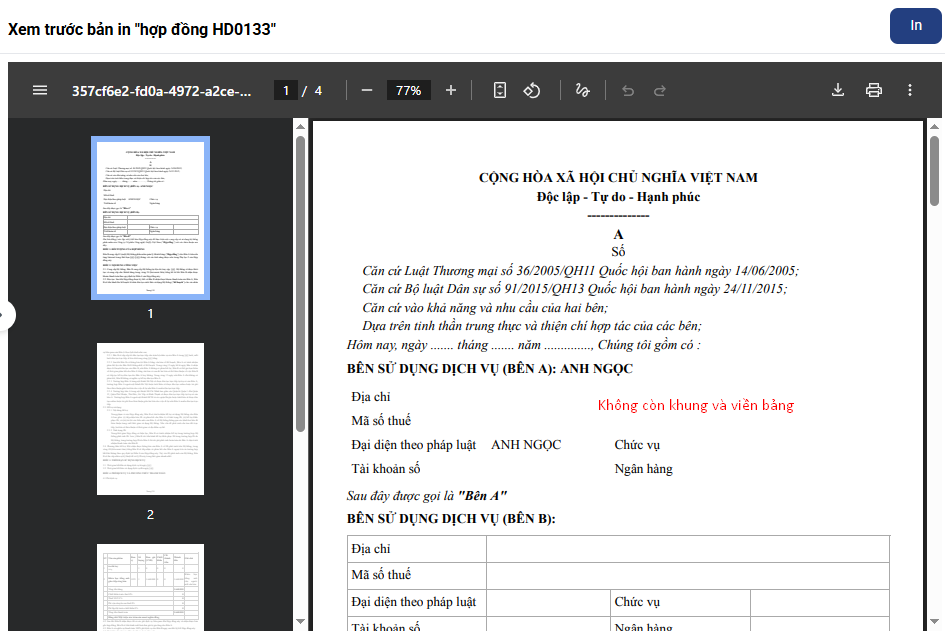This screenshot has height=637, width=945.
Task: Click the current page number field
Action: click(286, 90)
